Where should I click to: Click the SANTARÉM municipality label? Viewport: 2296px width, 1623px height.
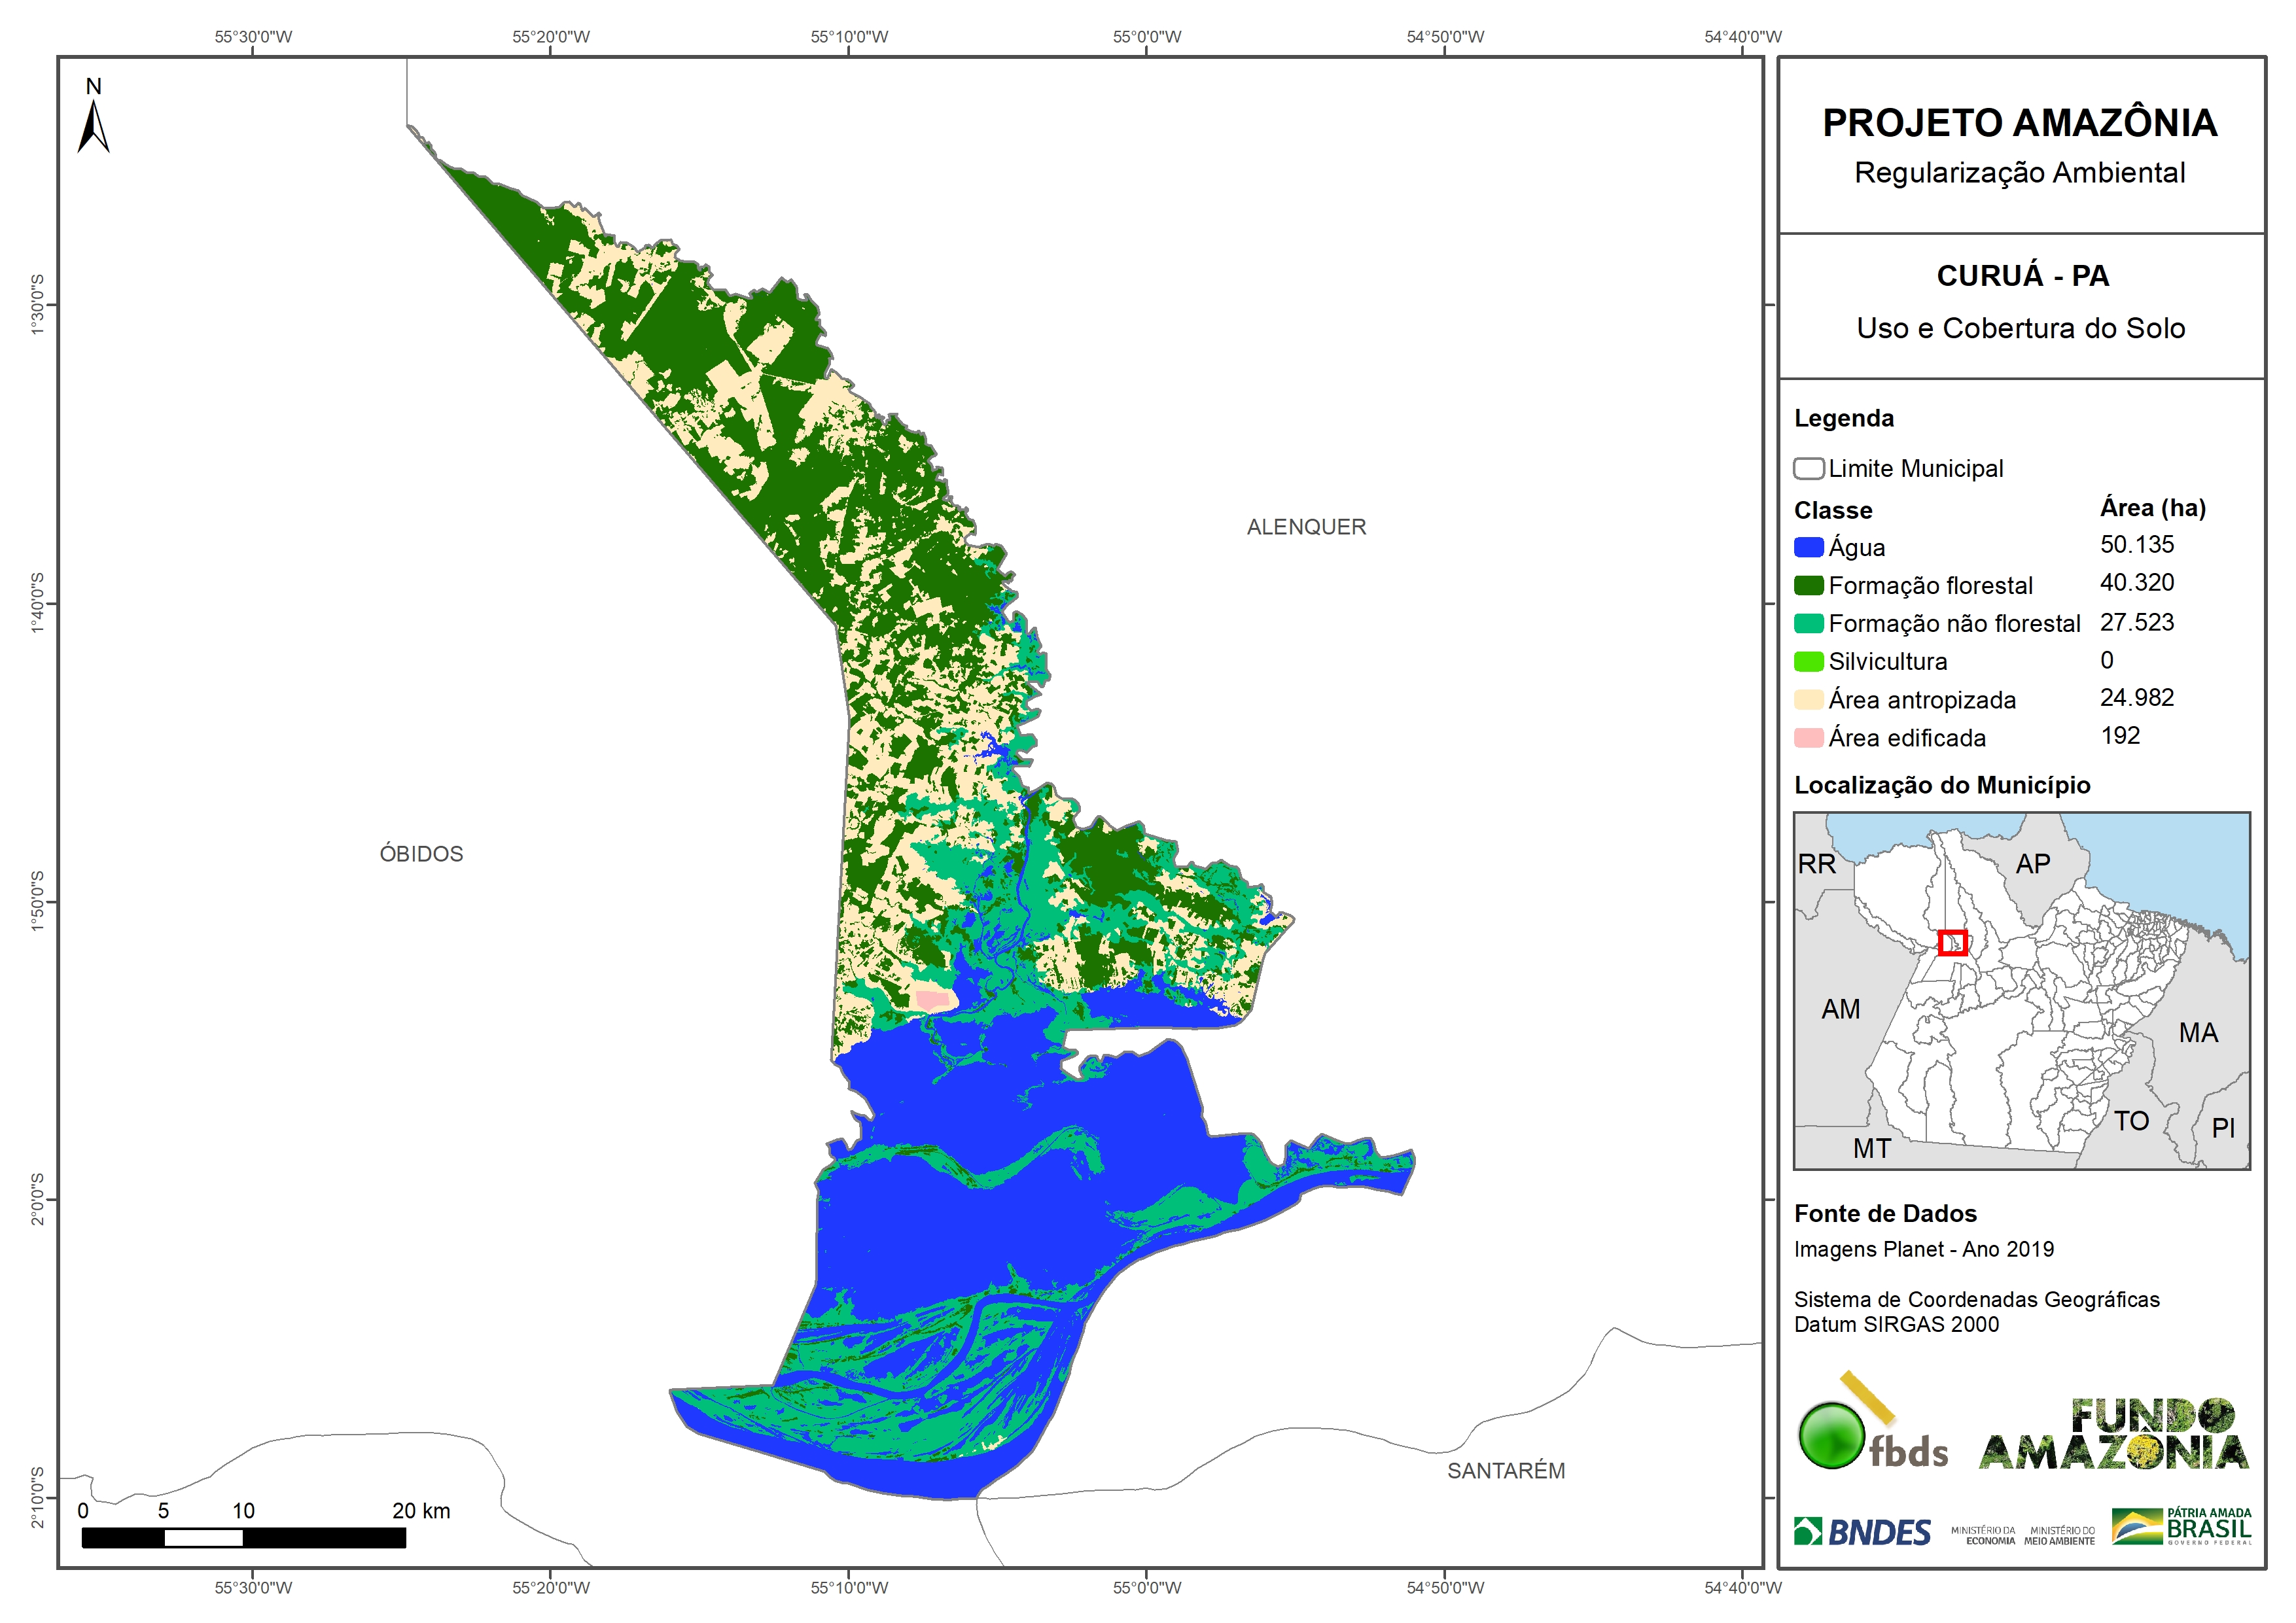point(1506,1471)
